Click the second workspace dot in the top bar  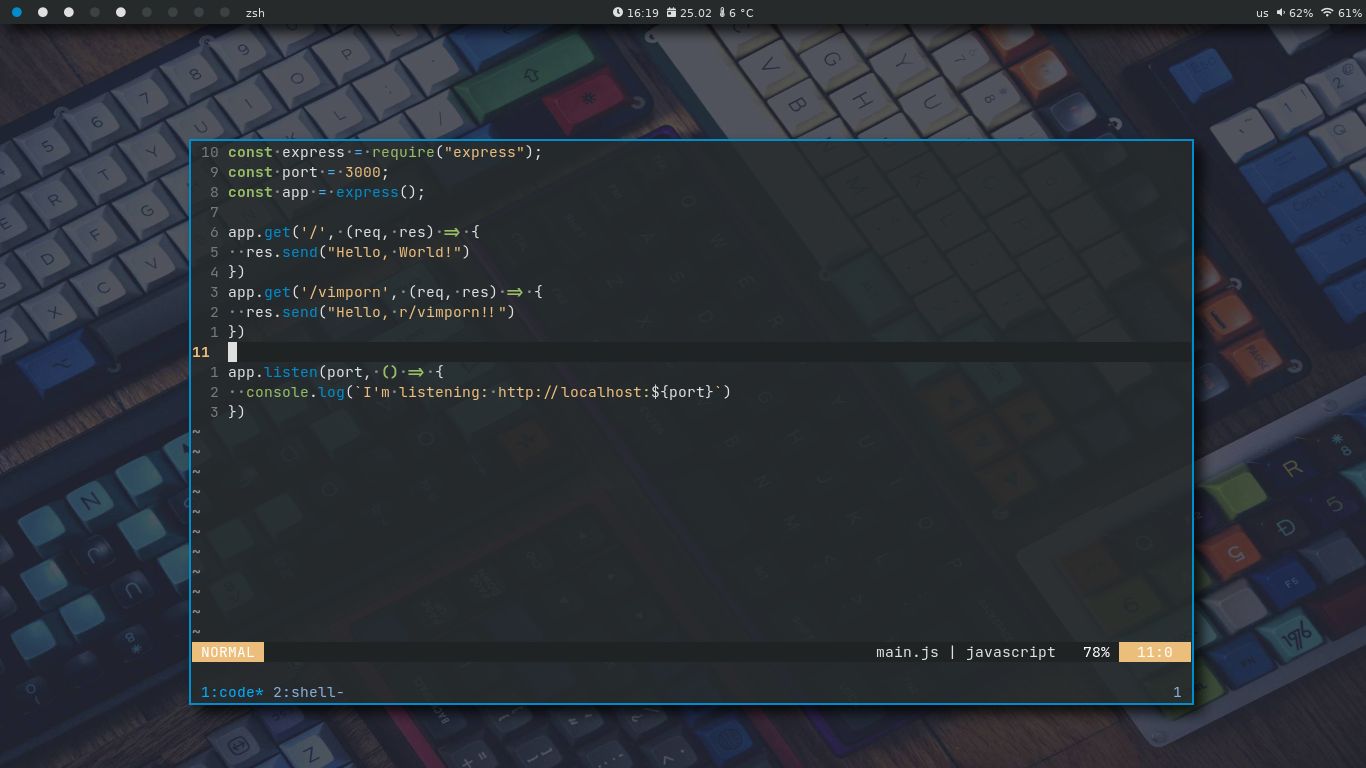coord(43,13)
